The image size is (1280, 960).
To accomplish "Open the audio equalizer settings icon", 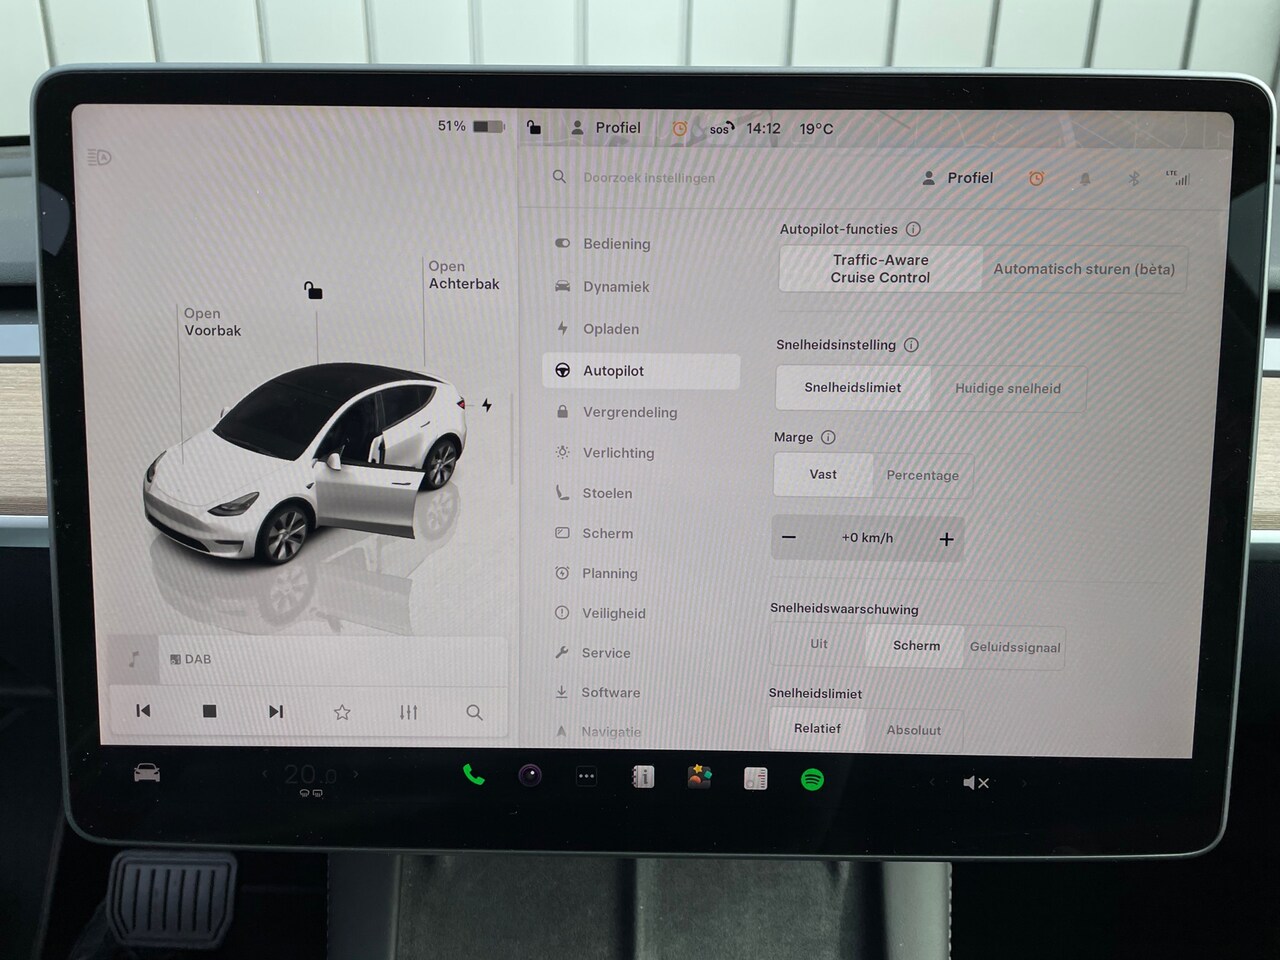I will (x=408, y=712).
